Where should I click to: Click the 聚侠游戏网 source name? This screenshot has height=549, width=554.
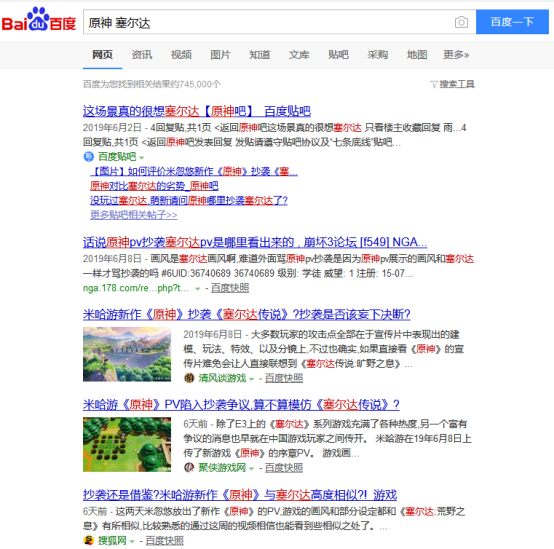point(222,468)
